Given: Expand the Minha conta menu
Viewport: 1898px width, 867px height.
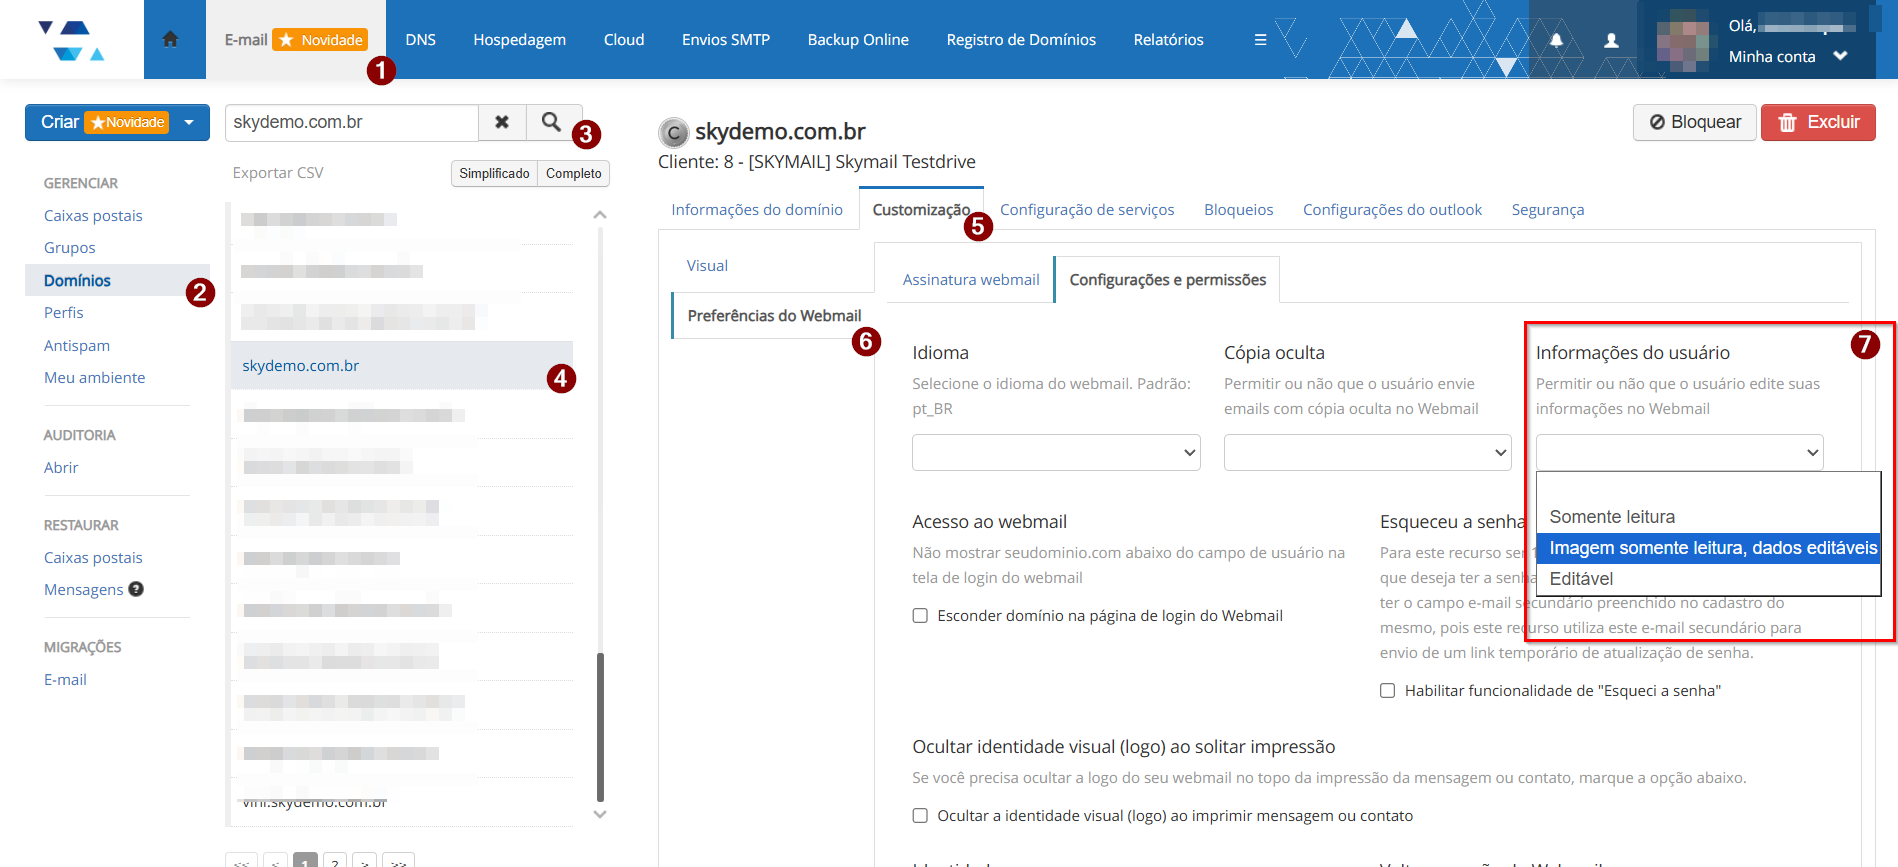Looking at the screenshot, I should 1787,57.
